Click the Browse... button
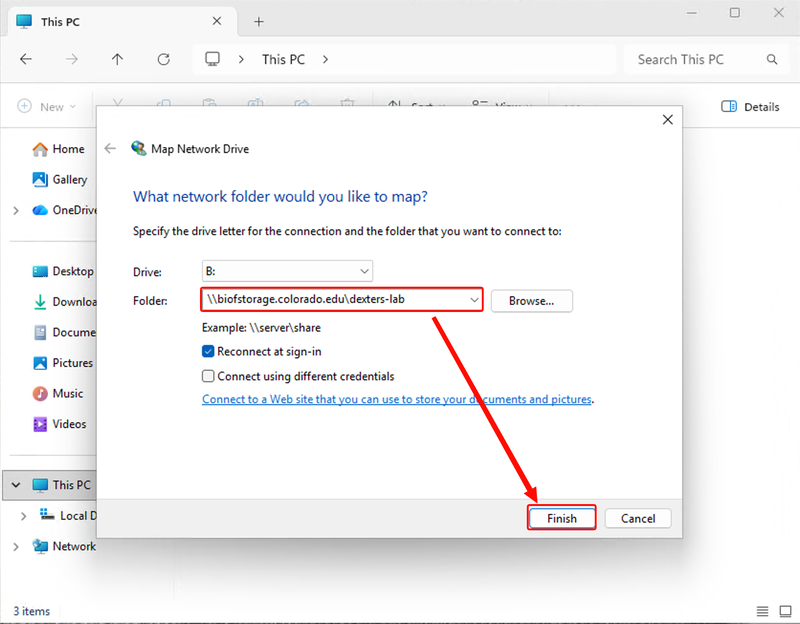 pyautogui.click(x=532, y=301)
